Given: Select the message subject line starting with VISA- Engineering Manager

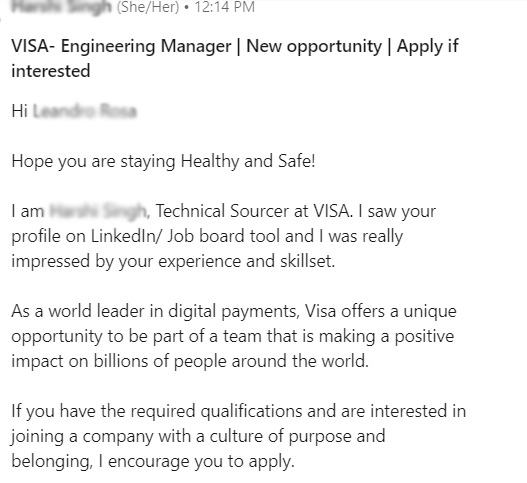Looking at the screenshot, I should (x=235, y=58).
